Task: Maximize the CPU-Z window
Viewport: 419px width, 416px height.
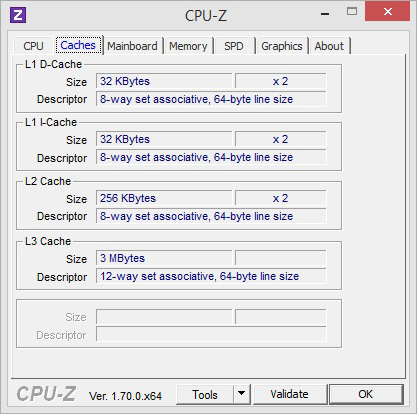Action: pyautogui.click(x=352, y=12)
